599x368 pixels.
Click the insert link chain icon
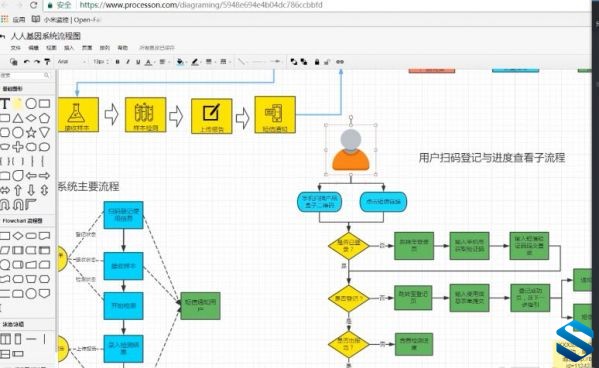coord(340,62)
